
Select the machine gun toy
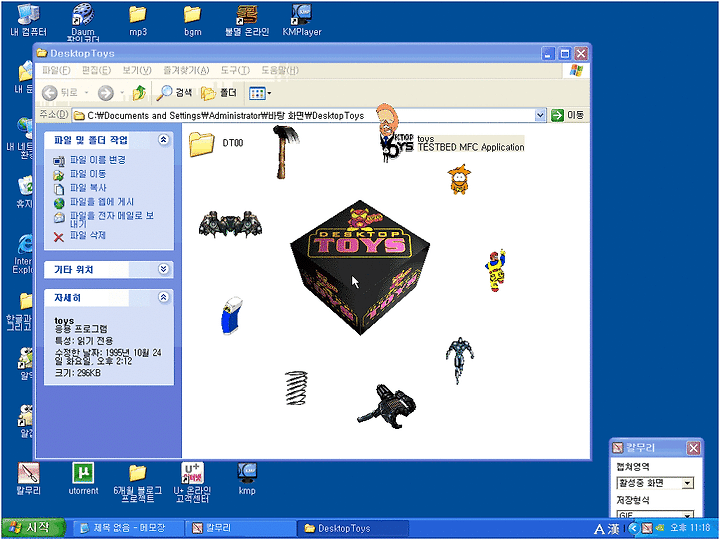tap(387, 406)
